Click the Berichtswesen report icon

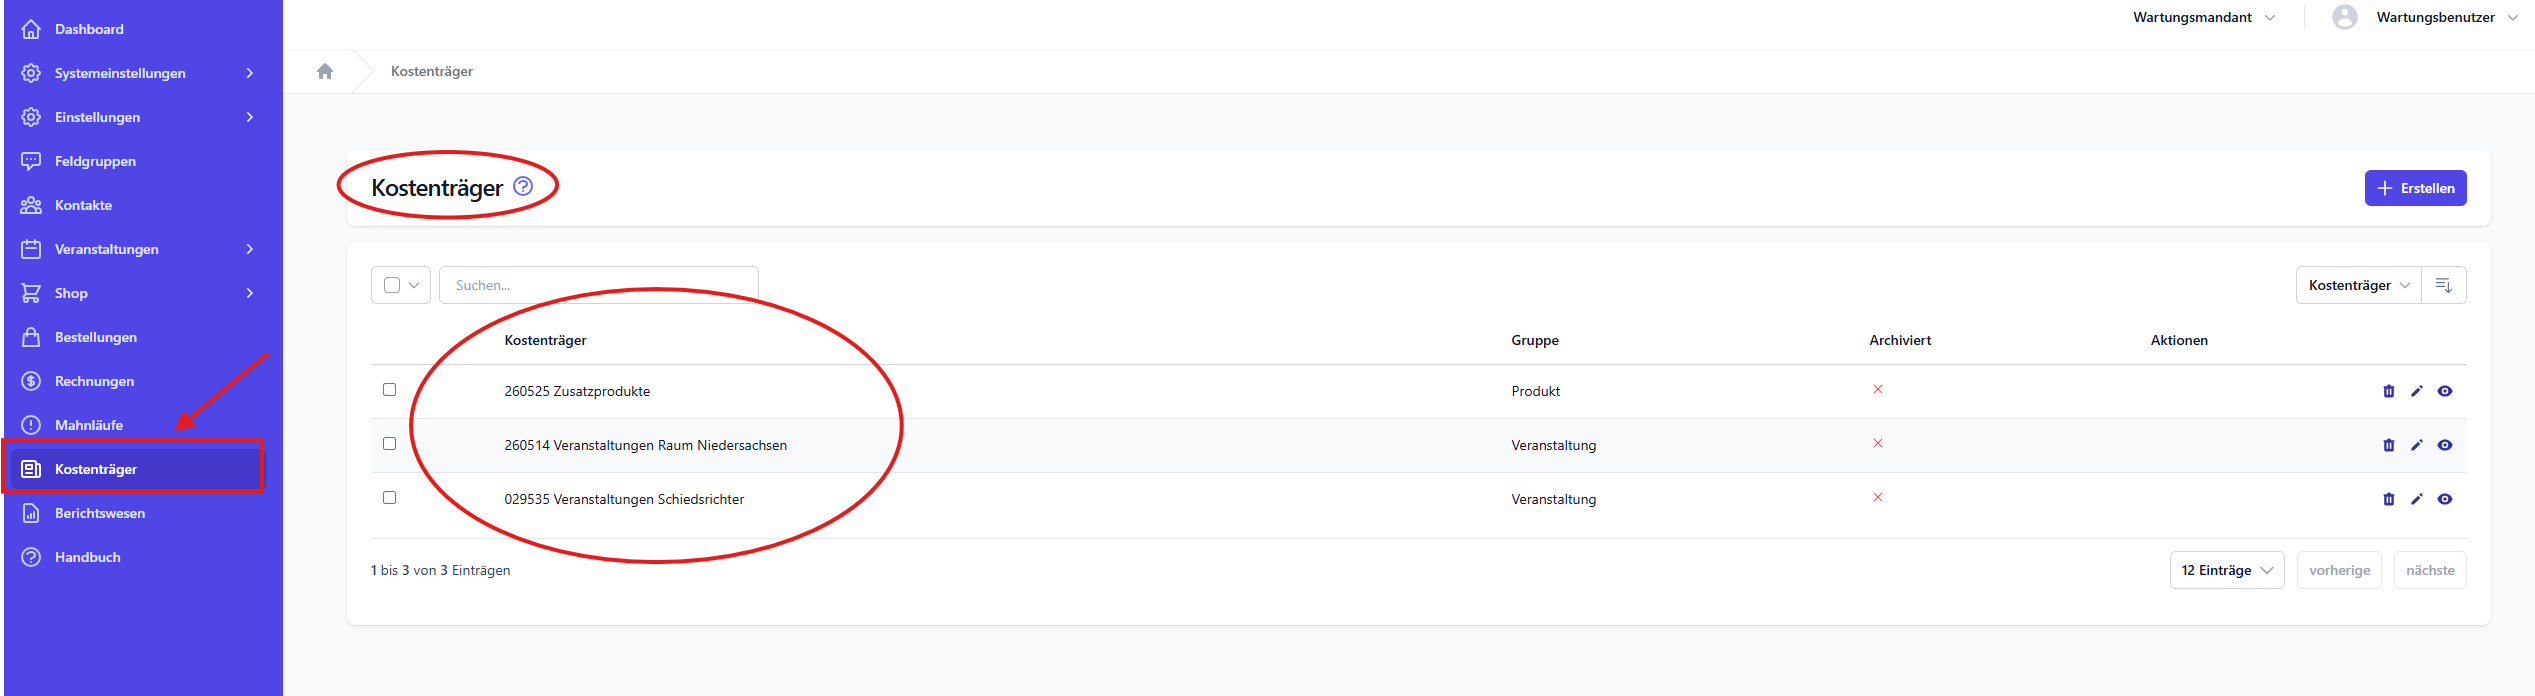pos(31,513)
